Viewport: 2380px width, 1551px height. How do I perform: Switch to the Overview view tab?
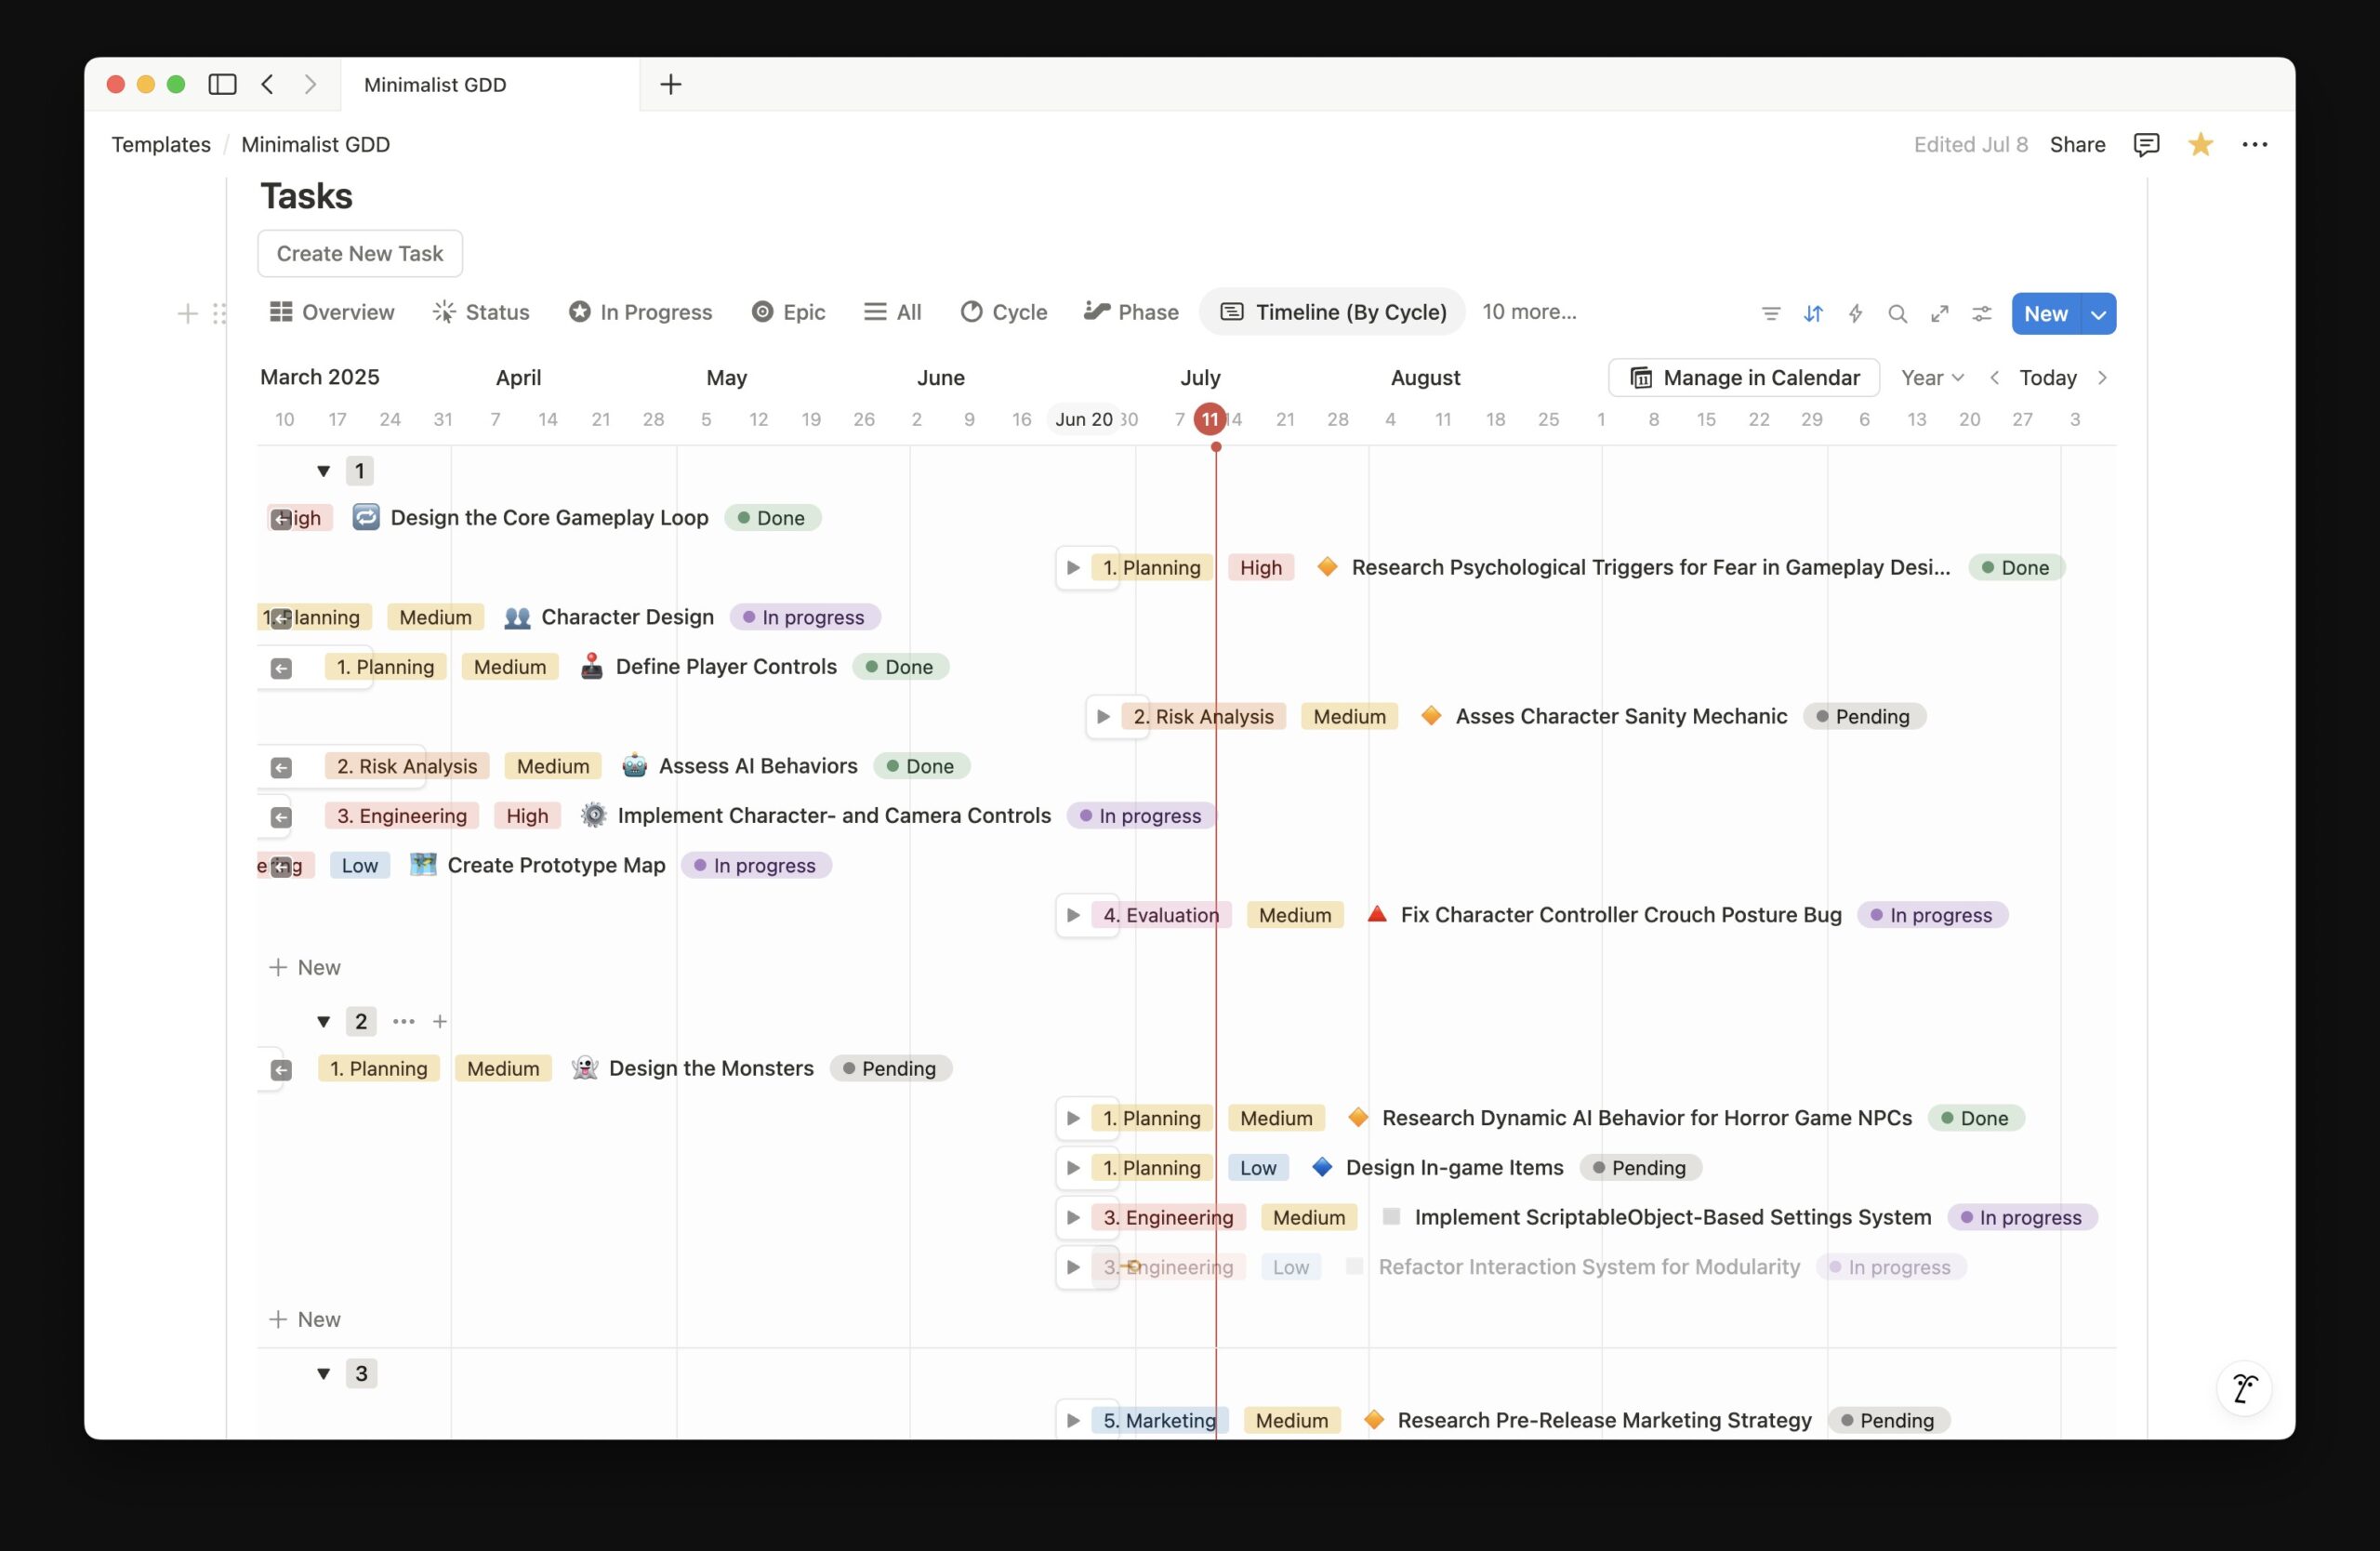click(x=332, y=312)
